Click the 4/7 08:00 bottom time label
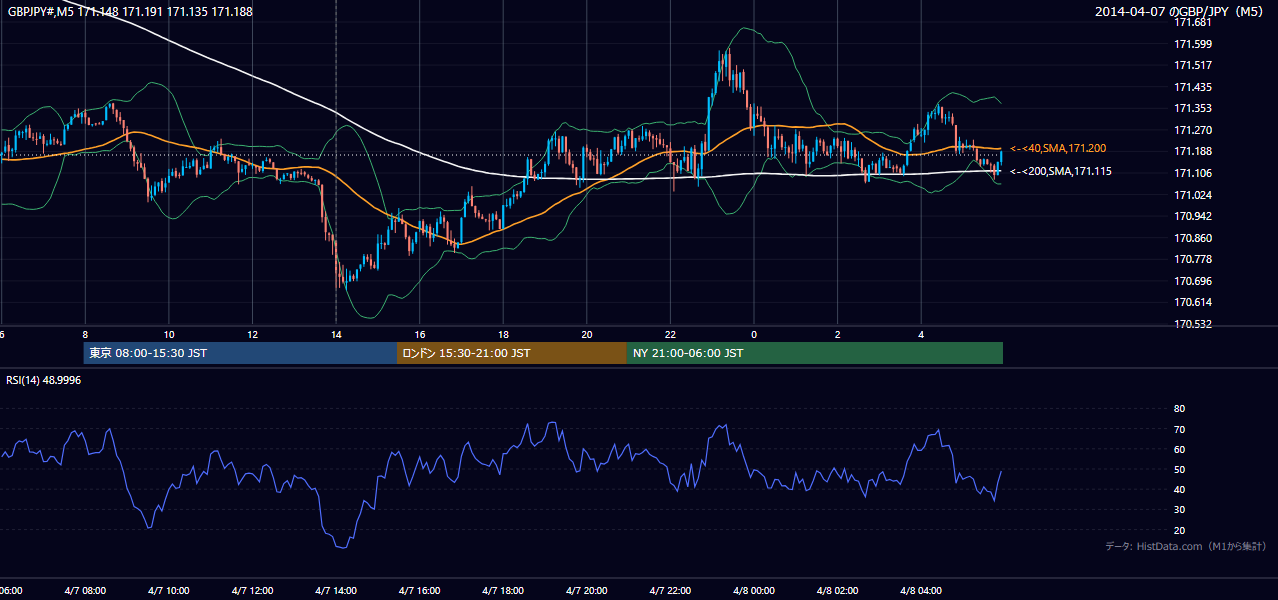This screenshot has height=600, width=1278. 85,591
